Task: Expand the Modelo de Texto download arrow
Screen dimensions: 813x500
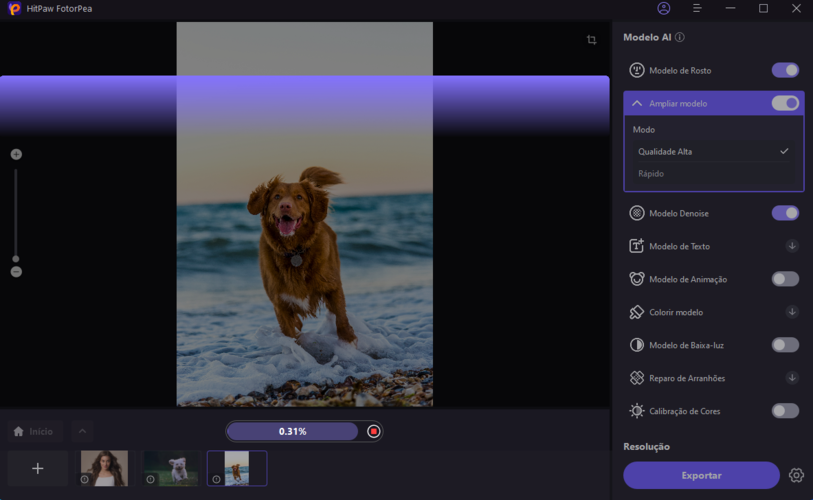Action: pyautogui.click(x=791, y=246)
